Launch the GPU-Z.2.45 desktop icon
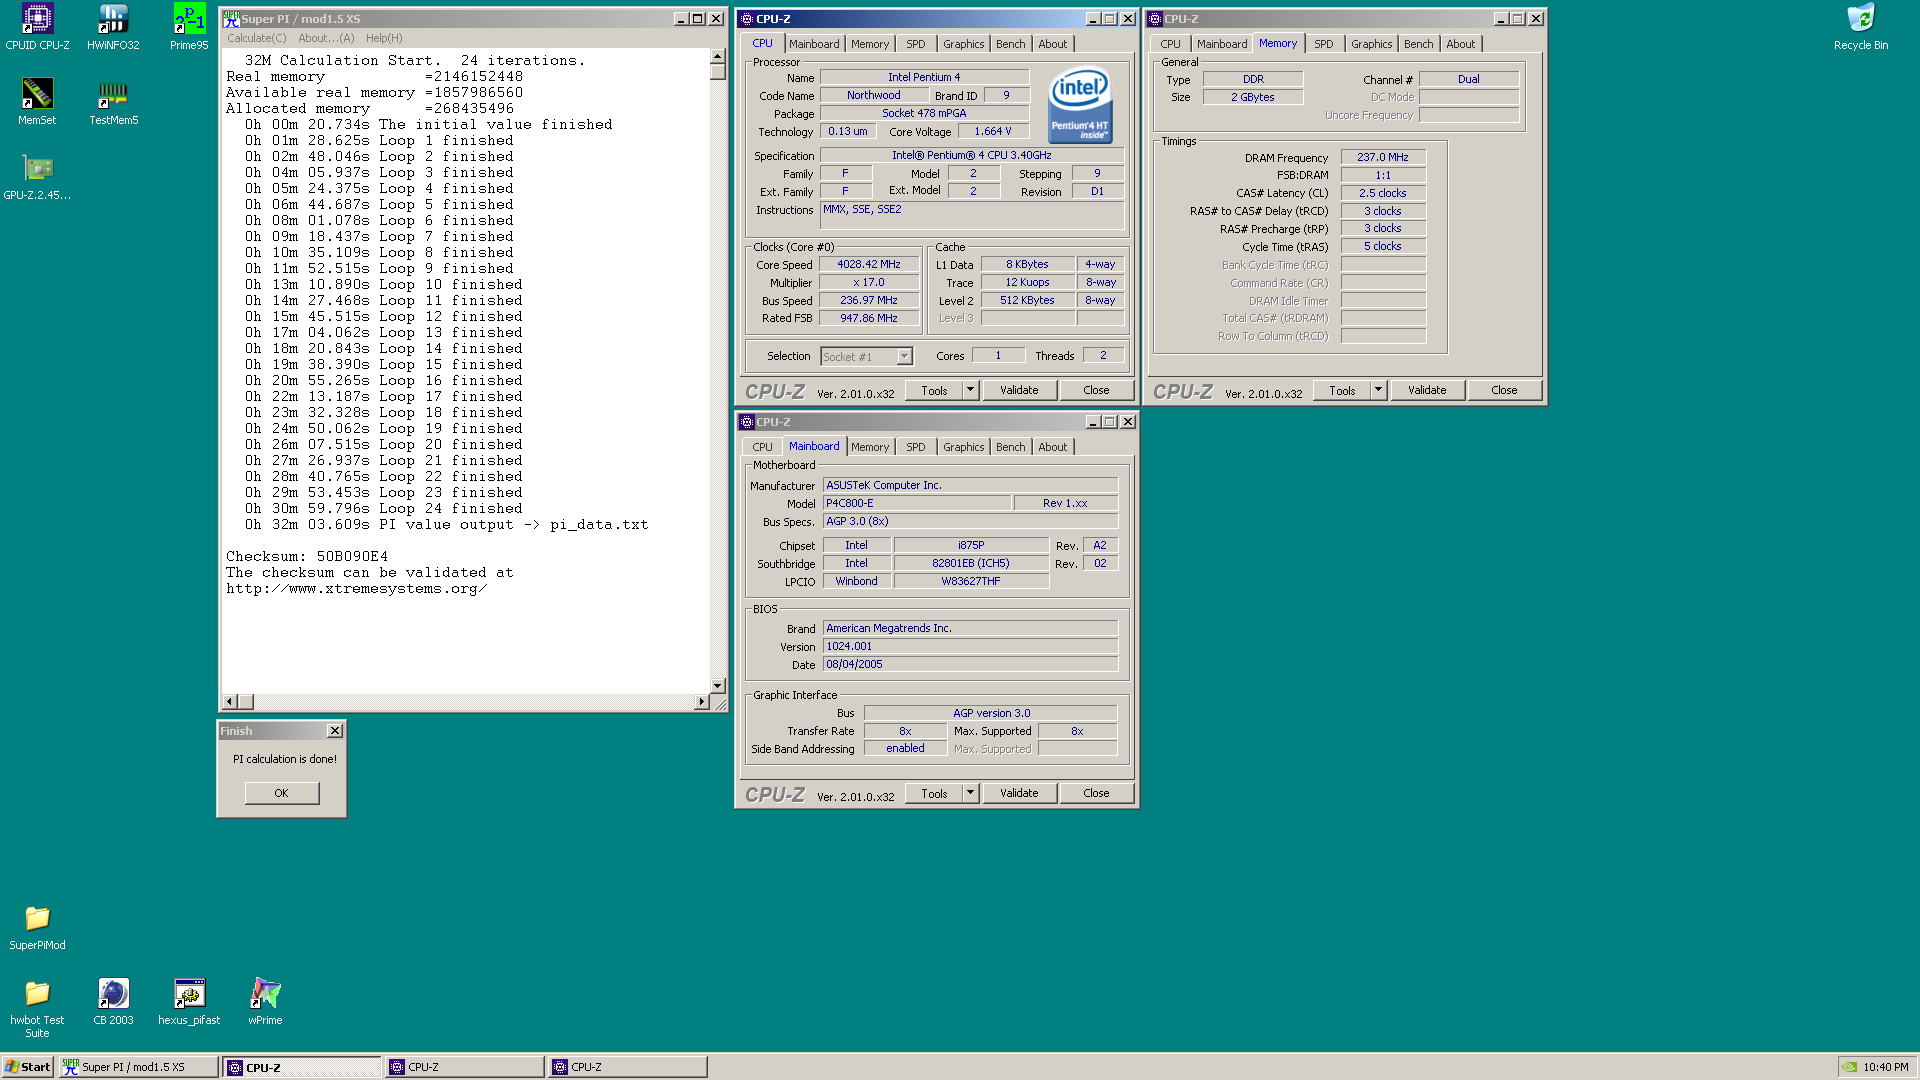The height and width of the screenshot is (1080, 1920). tap(37, 177)
